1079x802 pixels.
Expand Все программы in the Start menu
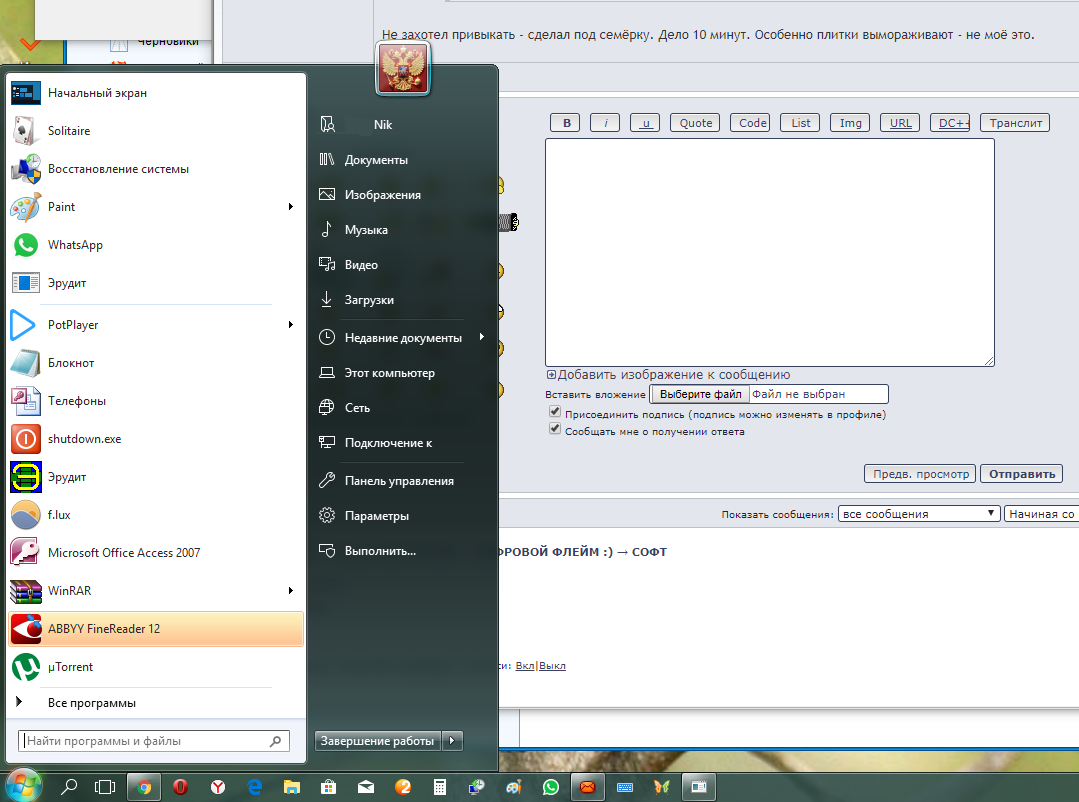pyautogui.click(x=156, y=703)
